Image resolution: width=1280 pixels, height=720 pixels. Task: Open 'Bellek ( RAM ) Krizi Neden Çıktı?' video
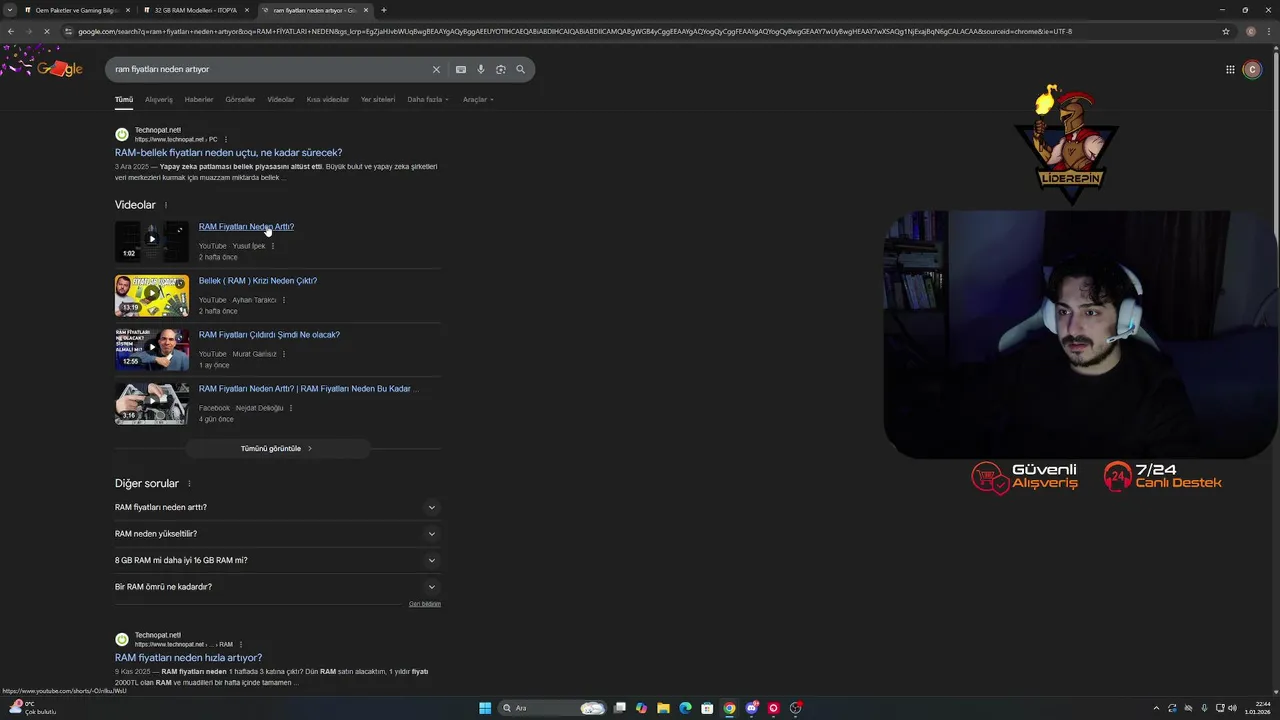click(x=258, y=281)
